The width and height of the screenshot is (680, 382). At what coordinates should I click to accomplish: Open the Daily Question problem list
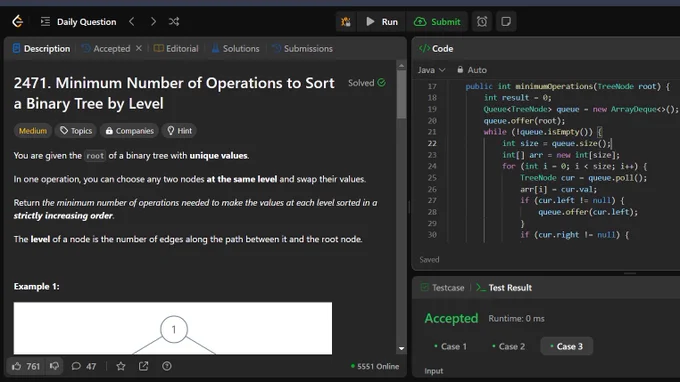coord(78,22)
